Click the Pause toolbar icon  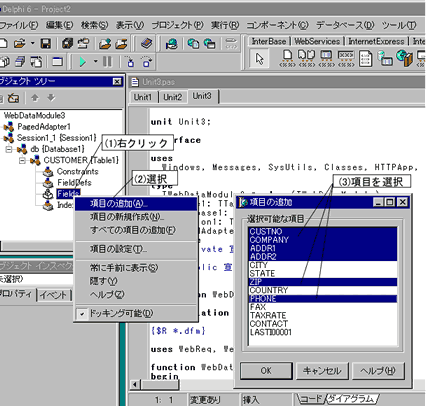[107, 62]
